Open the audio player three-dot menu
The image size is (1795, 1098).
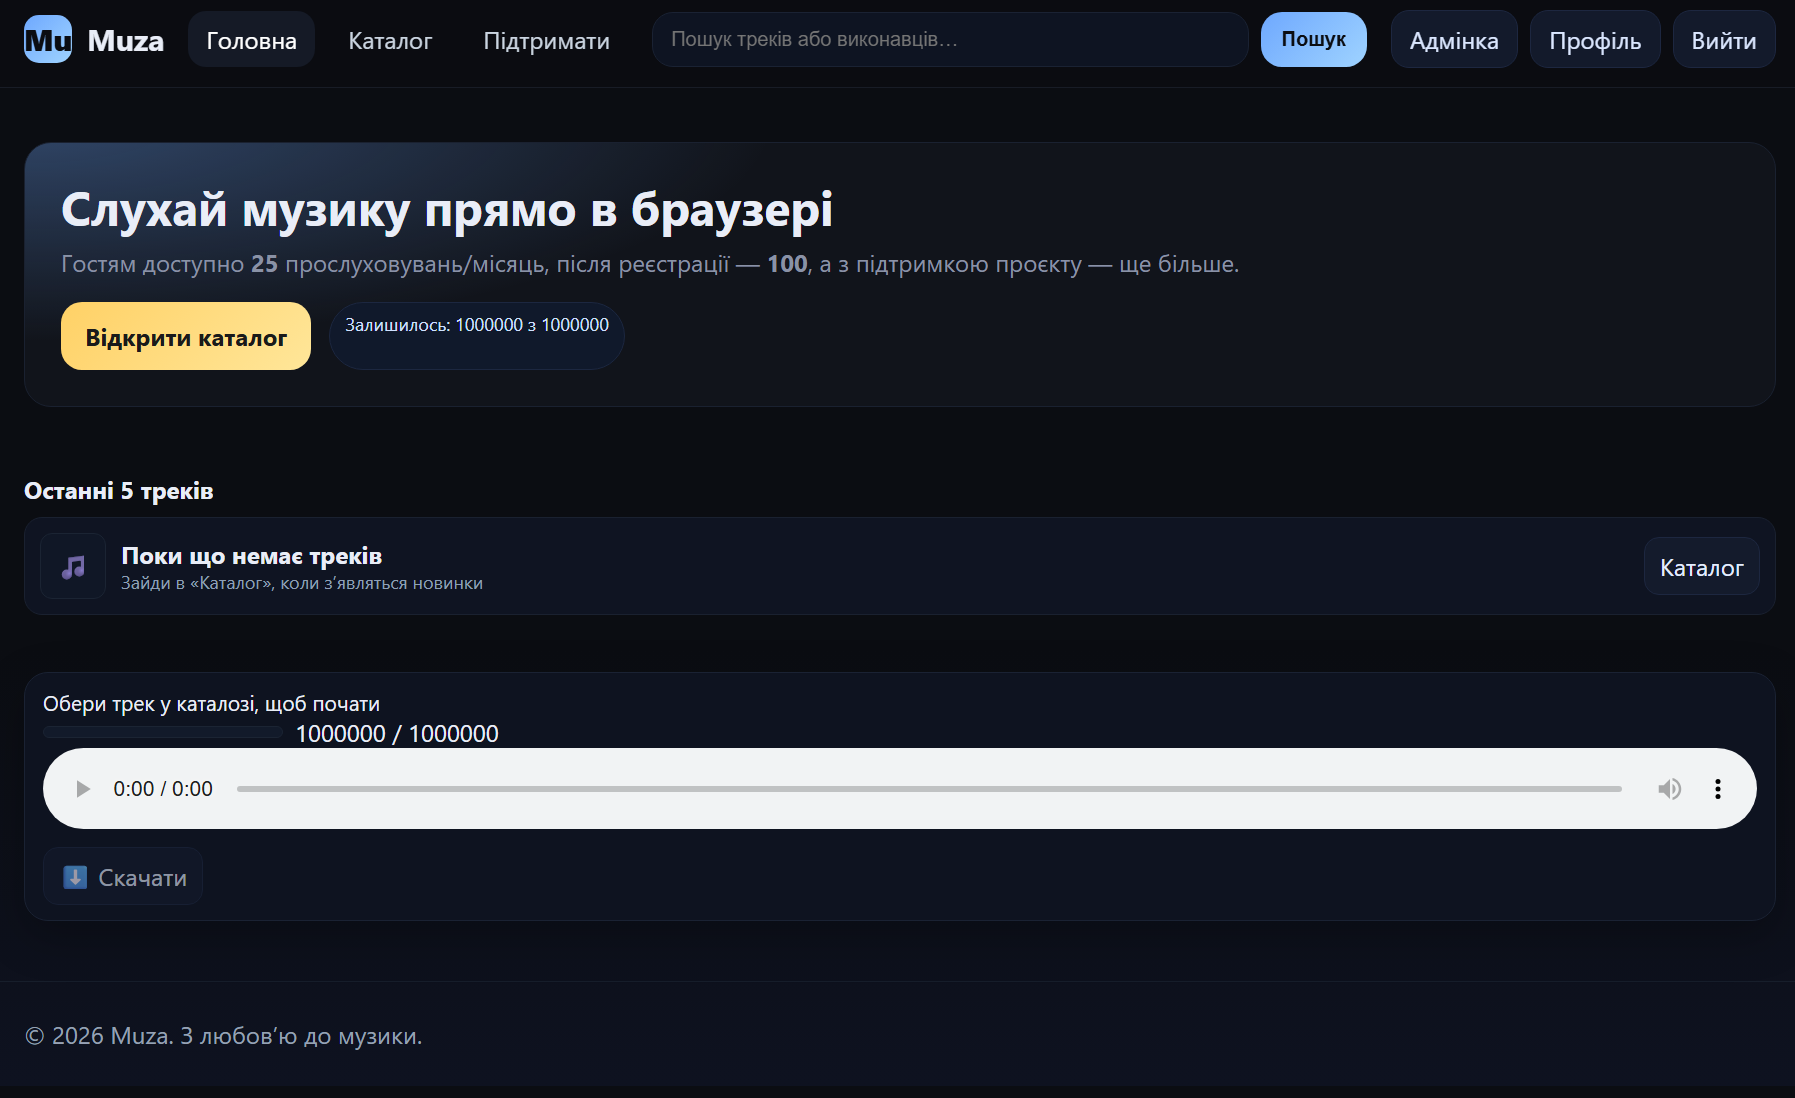1717,789
